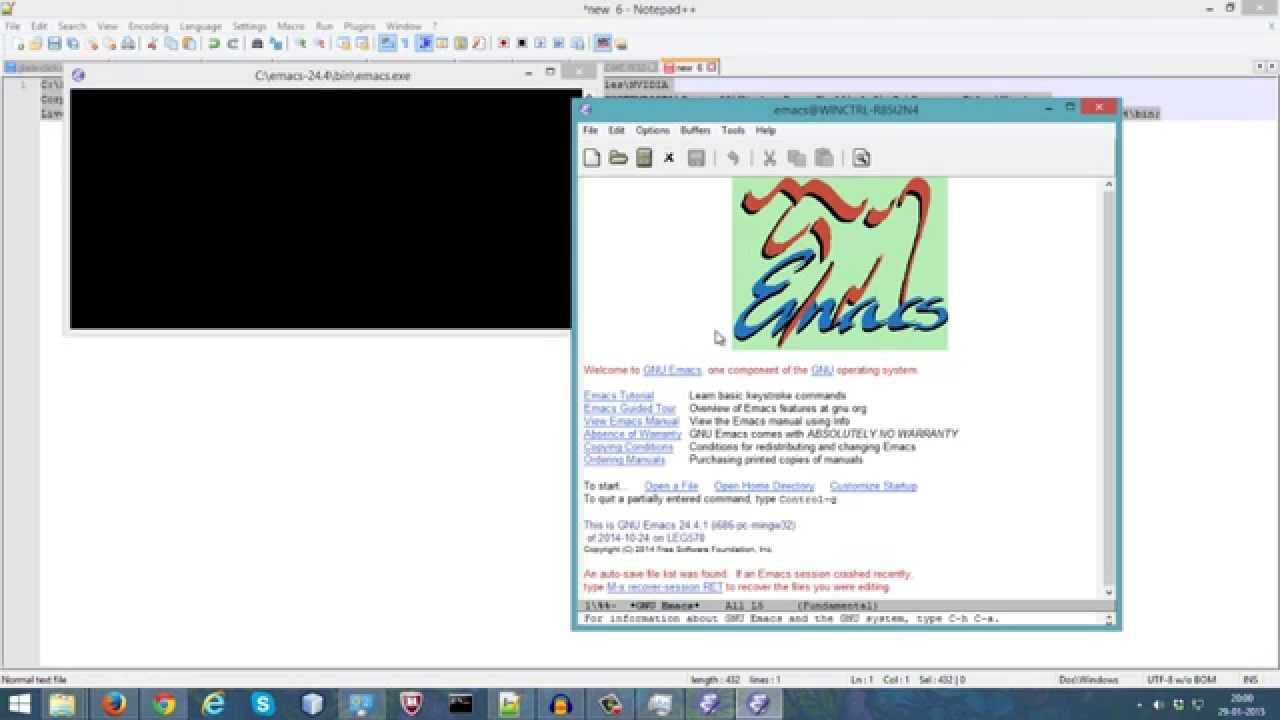Click the Kill Buffer X icon in Emacs toolbar
This screenshot has width=1280, height=720.
[669, 158]
